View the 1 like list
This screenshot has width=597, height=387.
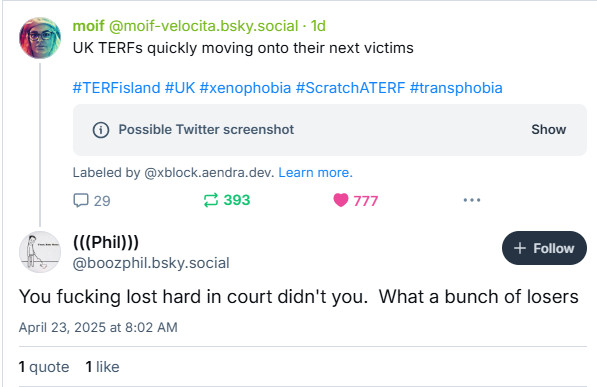pos(102,367)
